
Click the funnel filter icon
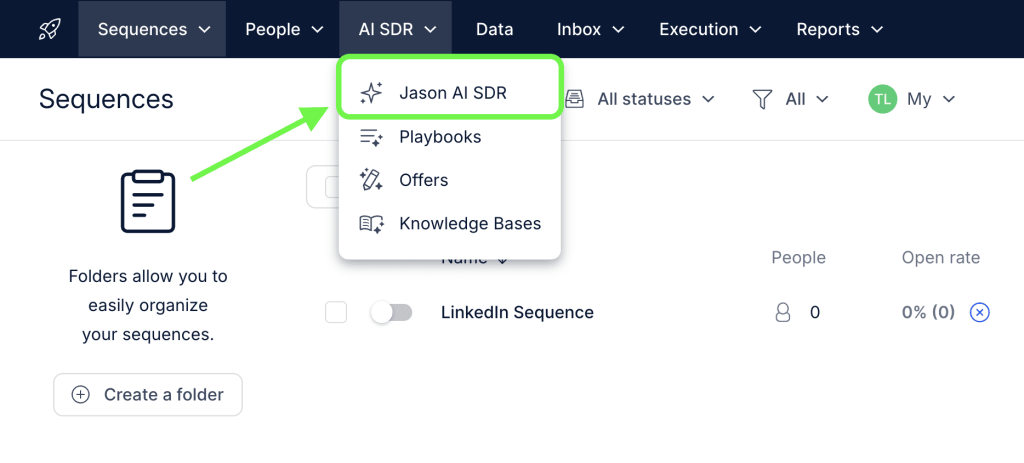click(x=762, y=99)
